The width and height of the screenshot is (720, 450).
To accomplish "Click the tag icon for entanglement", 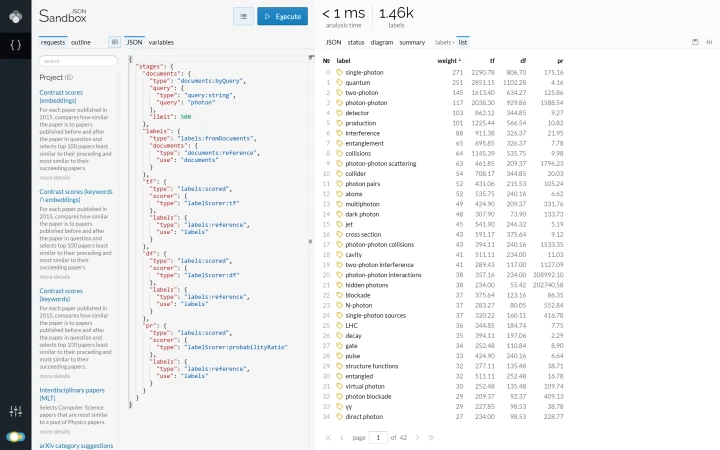I will [339, 143].
